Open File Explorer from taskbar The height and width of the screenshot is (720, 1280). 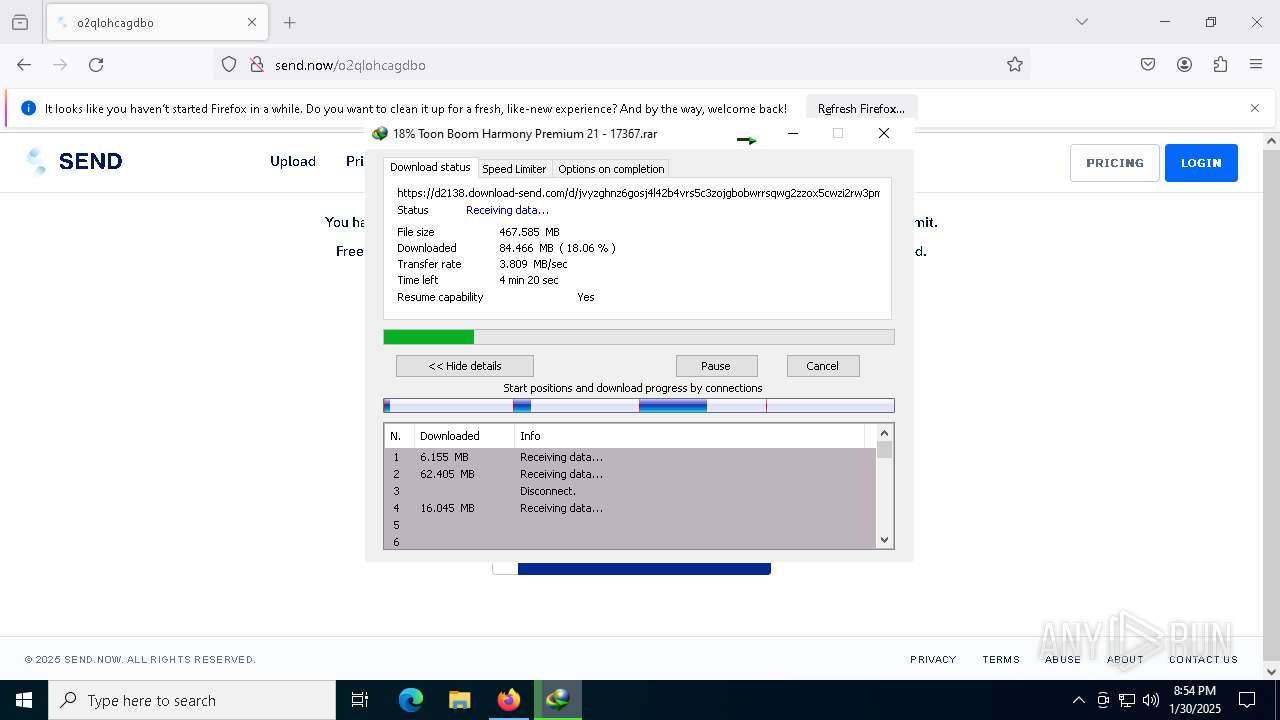[x=459, y=700]
